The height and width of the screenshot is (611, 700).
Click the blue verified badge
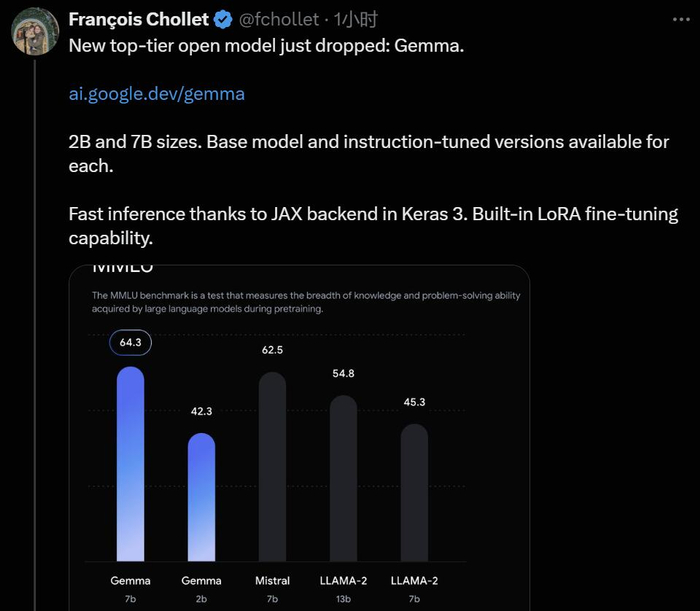pos(223,20)
